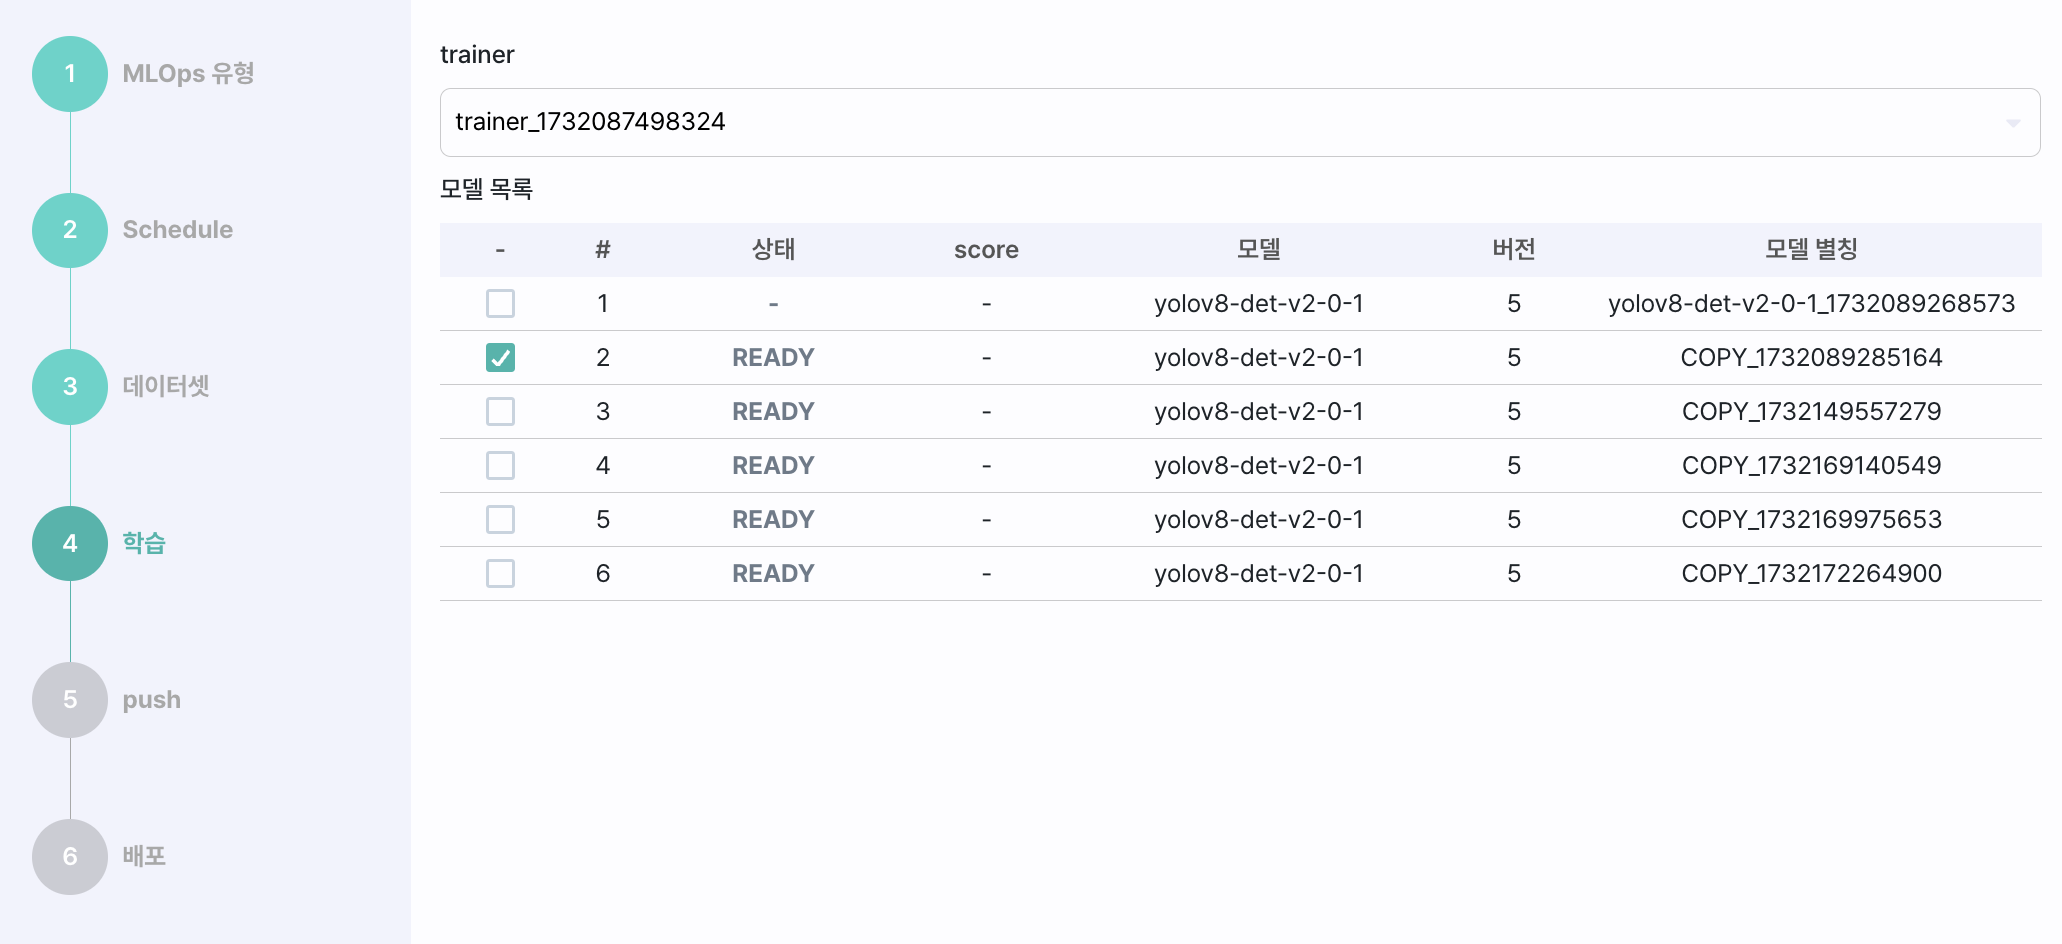Open the trainer dropdown arrow

coord(2013,123)
